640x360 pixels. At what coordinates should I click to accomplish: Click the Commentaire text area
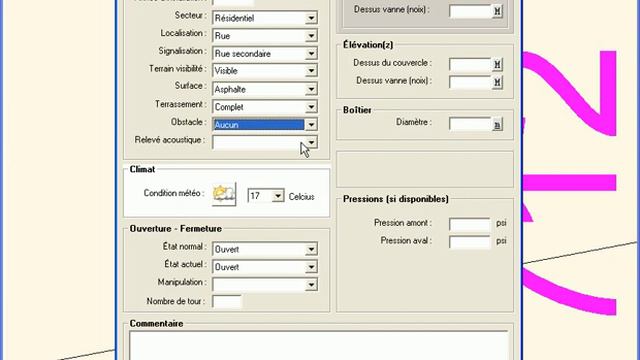click(319, 345)
